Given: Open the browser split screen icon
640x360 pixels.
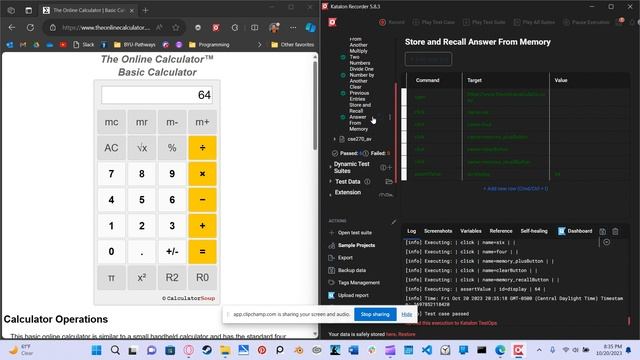Looking at the screenshot, I should pyautogui.click(x=254, y=27).
